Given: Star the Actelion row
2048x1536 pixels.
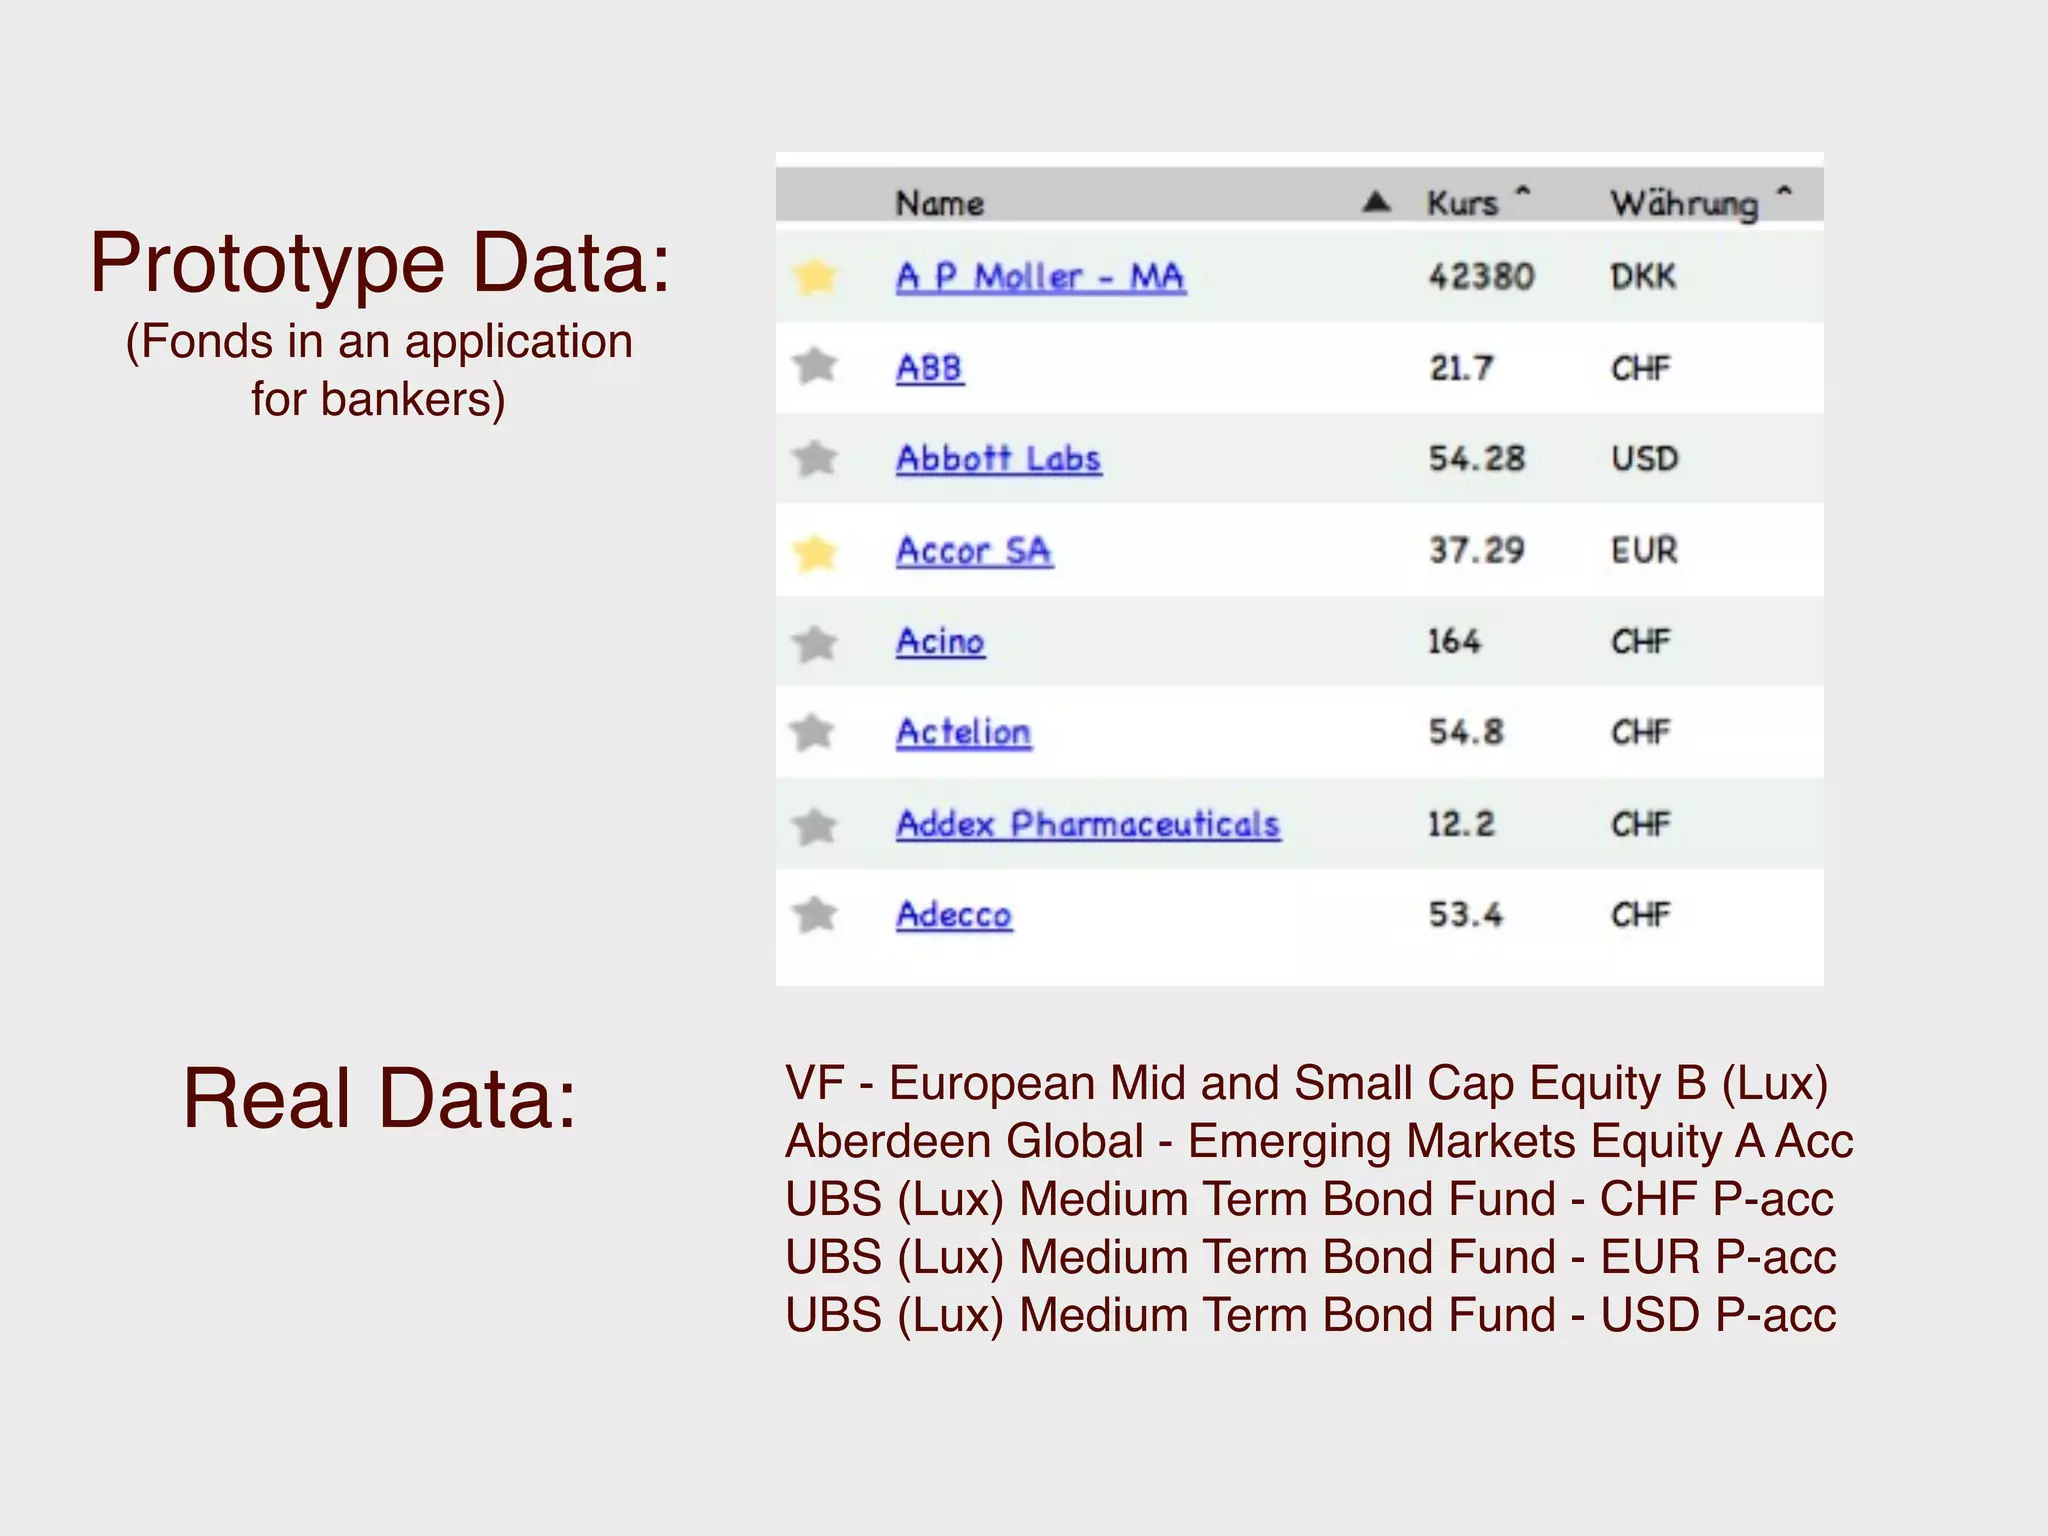Looking at the screenshot, I should [x=812, y=733].
